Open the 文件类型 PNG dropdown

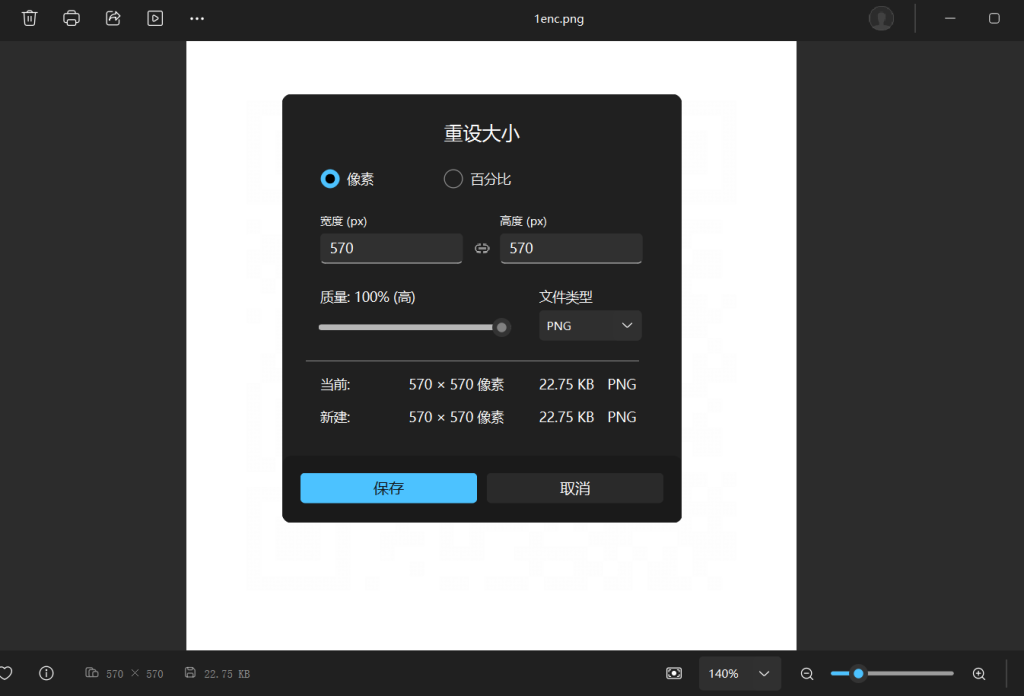590,326
